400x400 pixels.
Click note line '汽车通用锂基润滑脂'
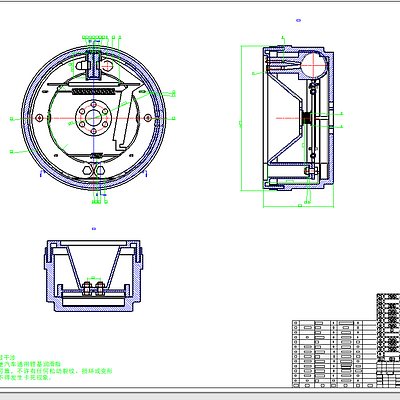coord(33,364)
